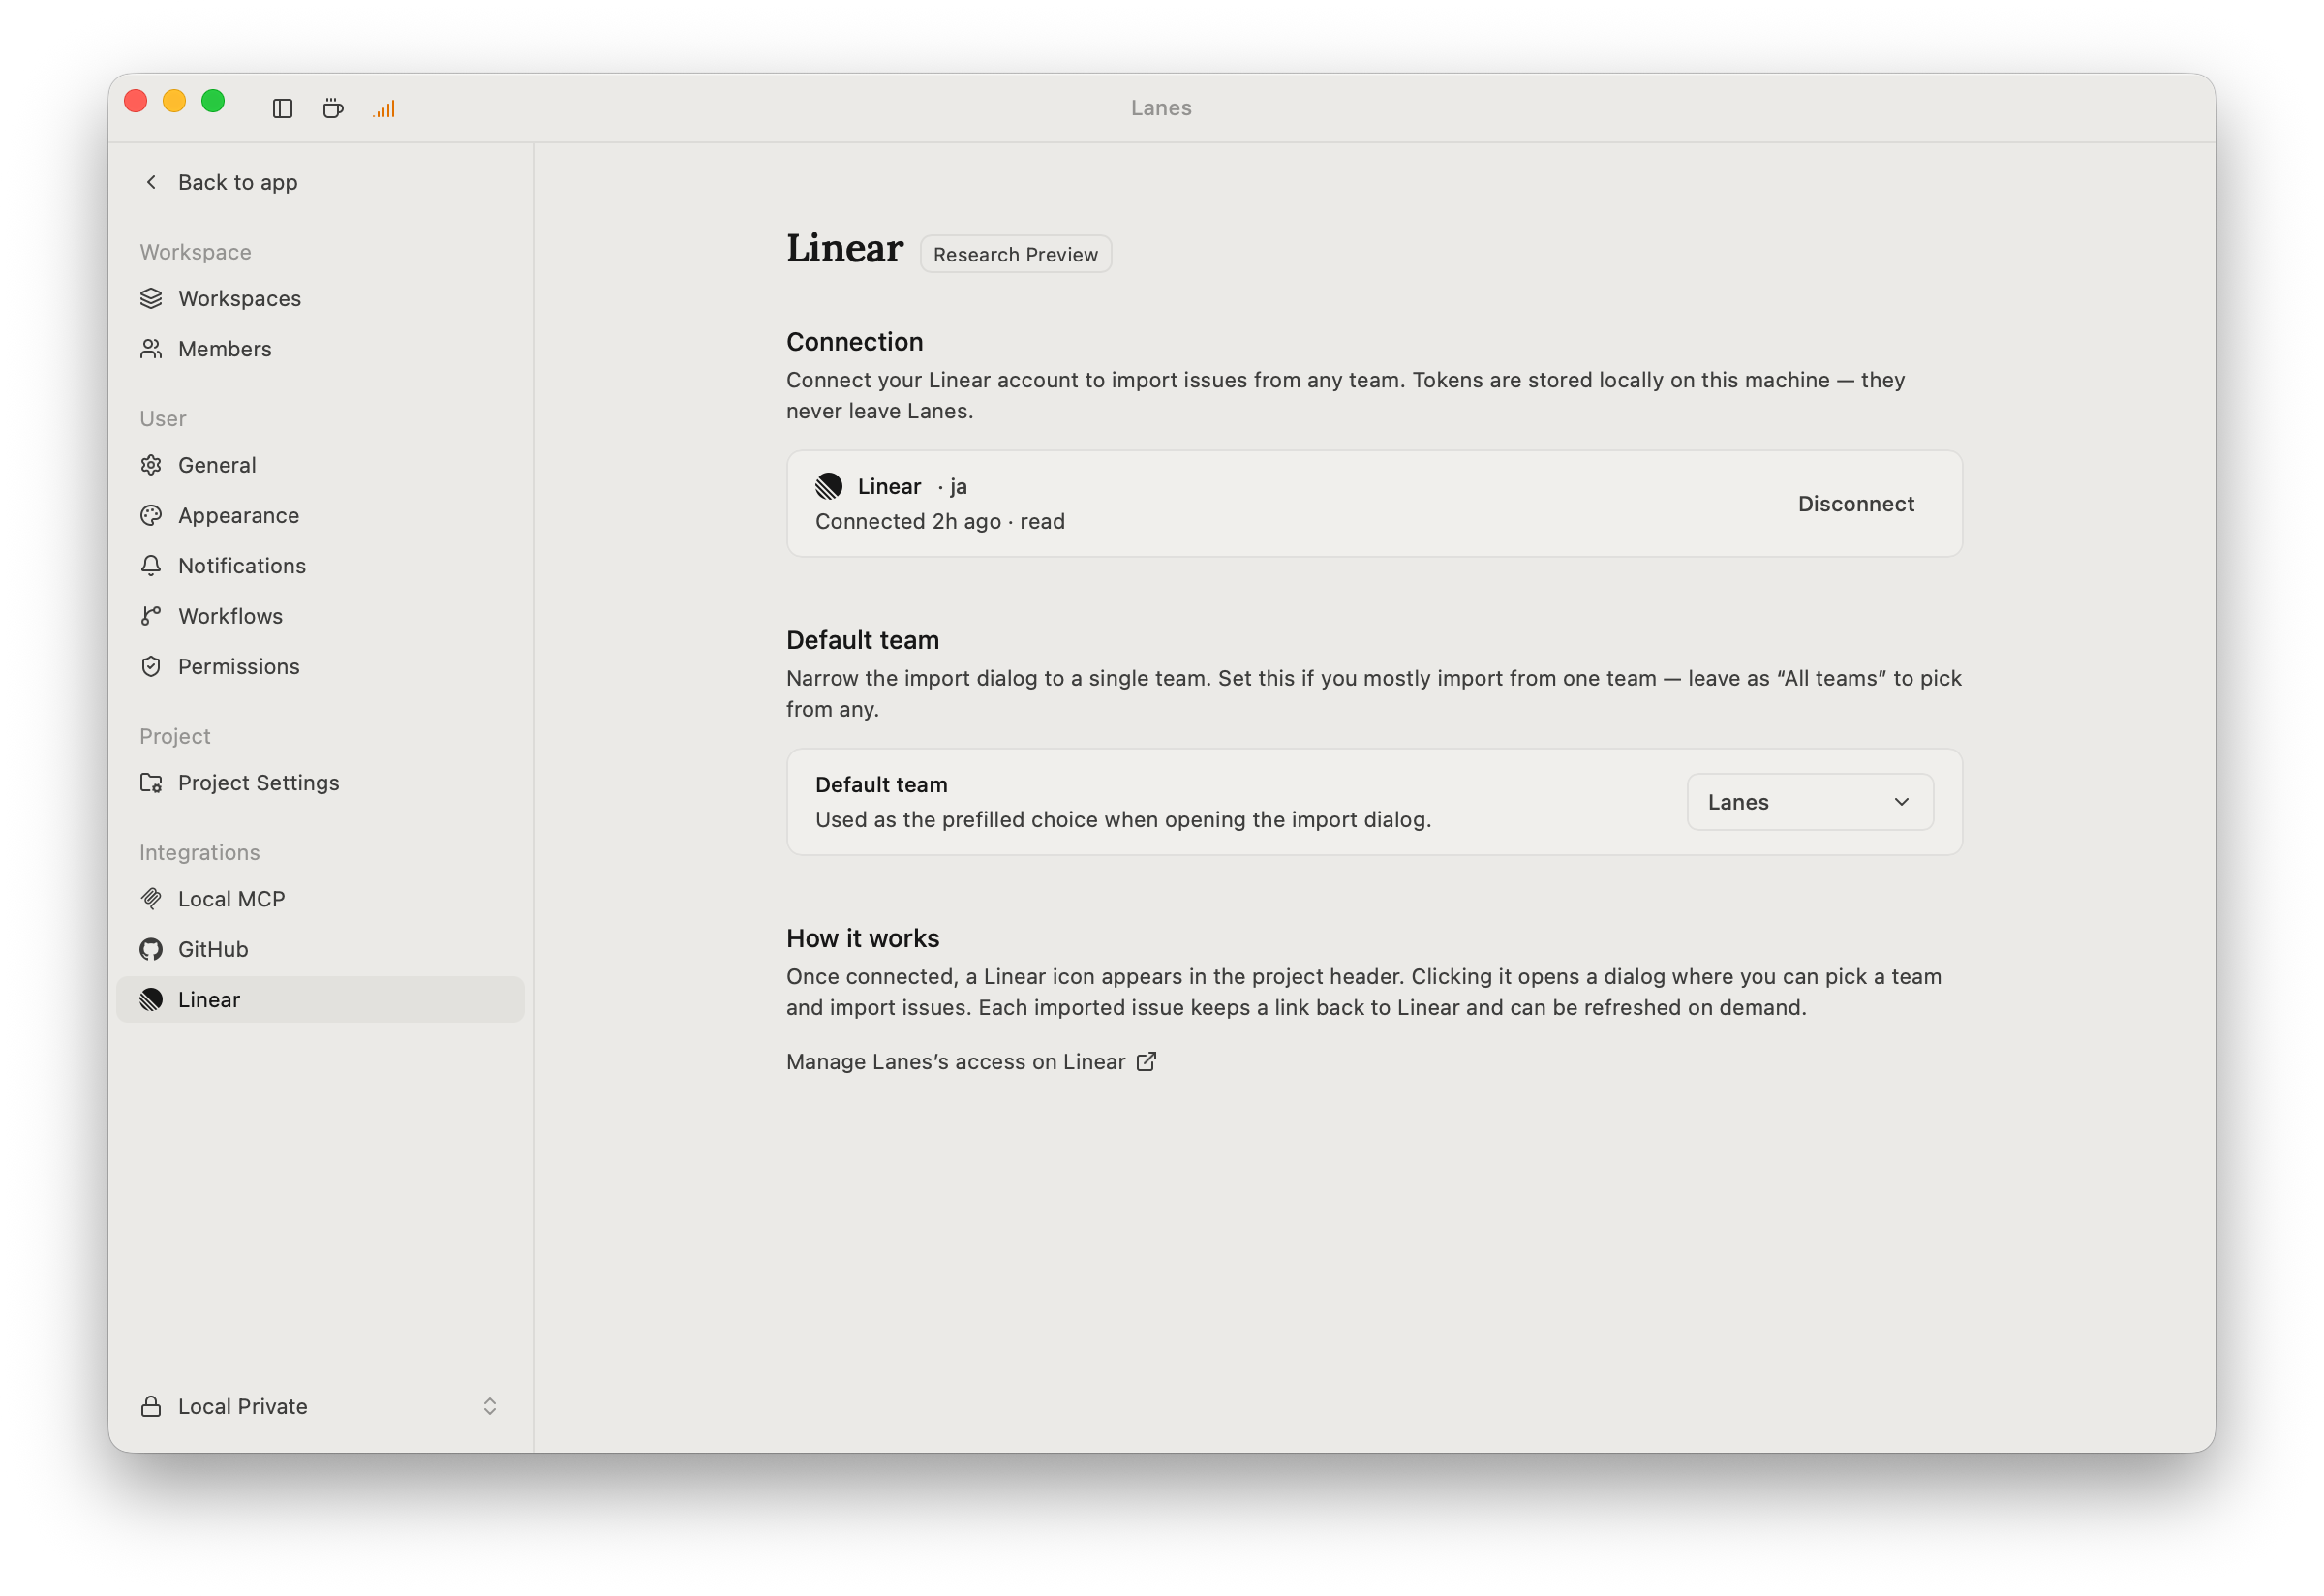The height and width of the screenshot is (1596, 2324).
Task: Click the GitHub octocat icon
Action: [151, 949]
